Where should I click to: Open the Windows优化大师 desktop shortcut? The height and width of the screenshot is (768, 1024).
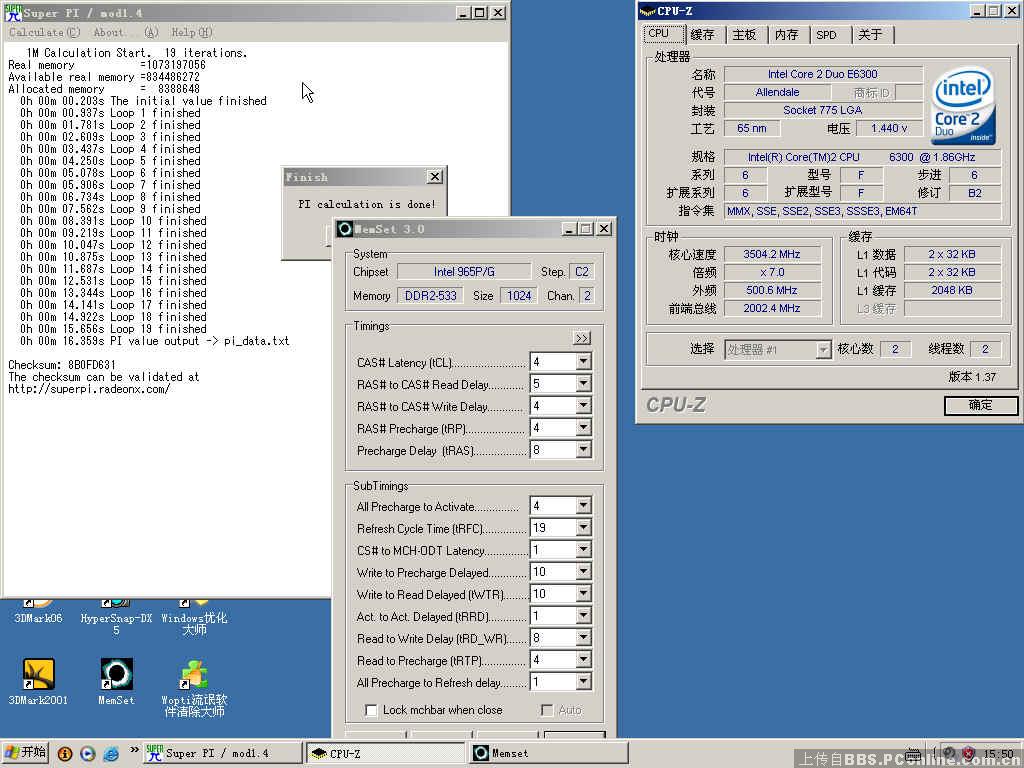click(195, 618)
